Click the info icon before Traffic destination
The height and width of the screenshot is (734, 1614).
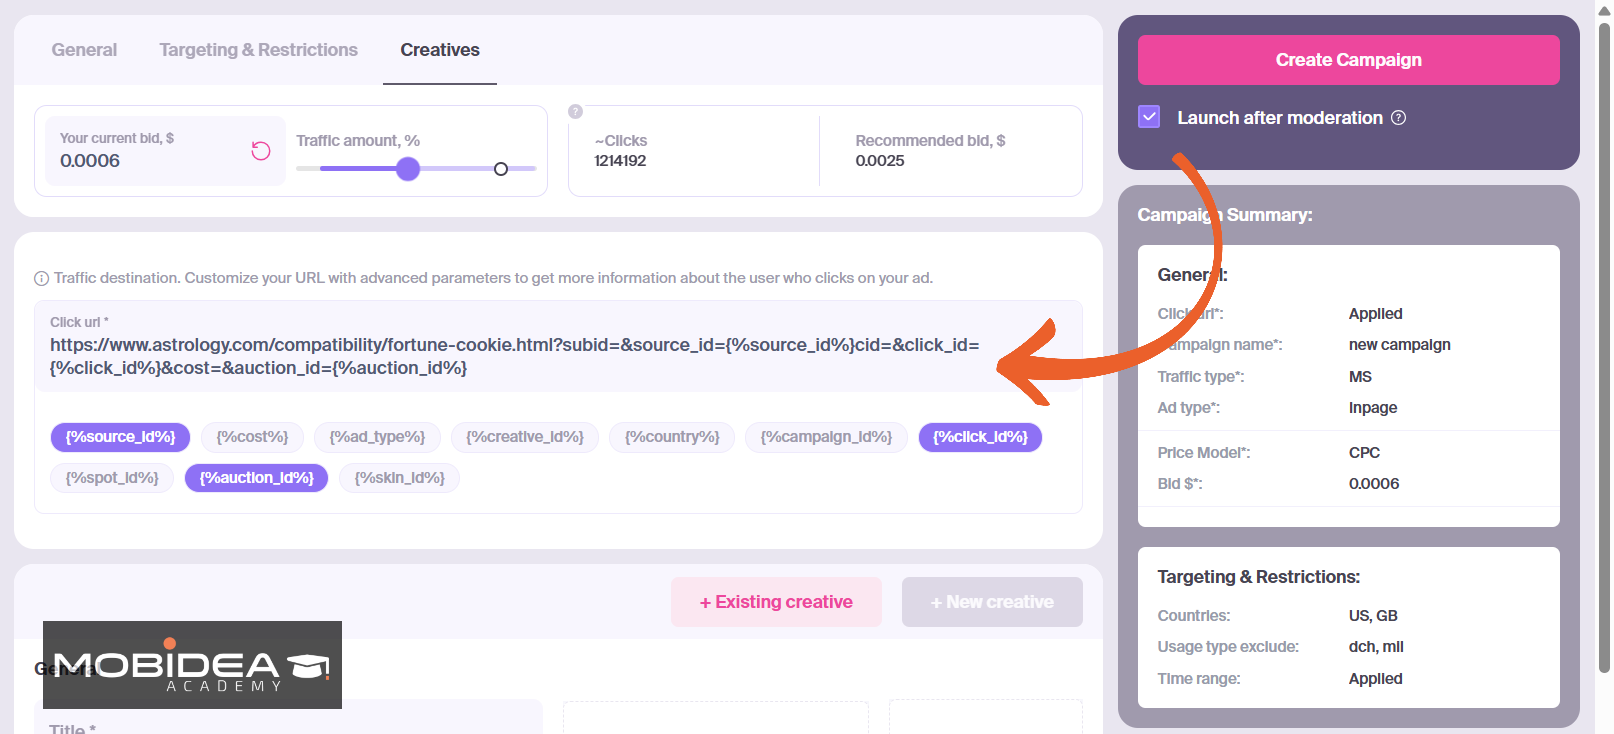pos(42,279)
